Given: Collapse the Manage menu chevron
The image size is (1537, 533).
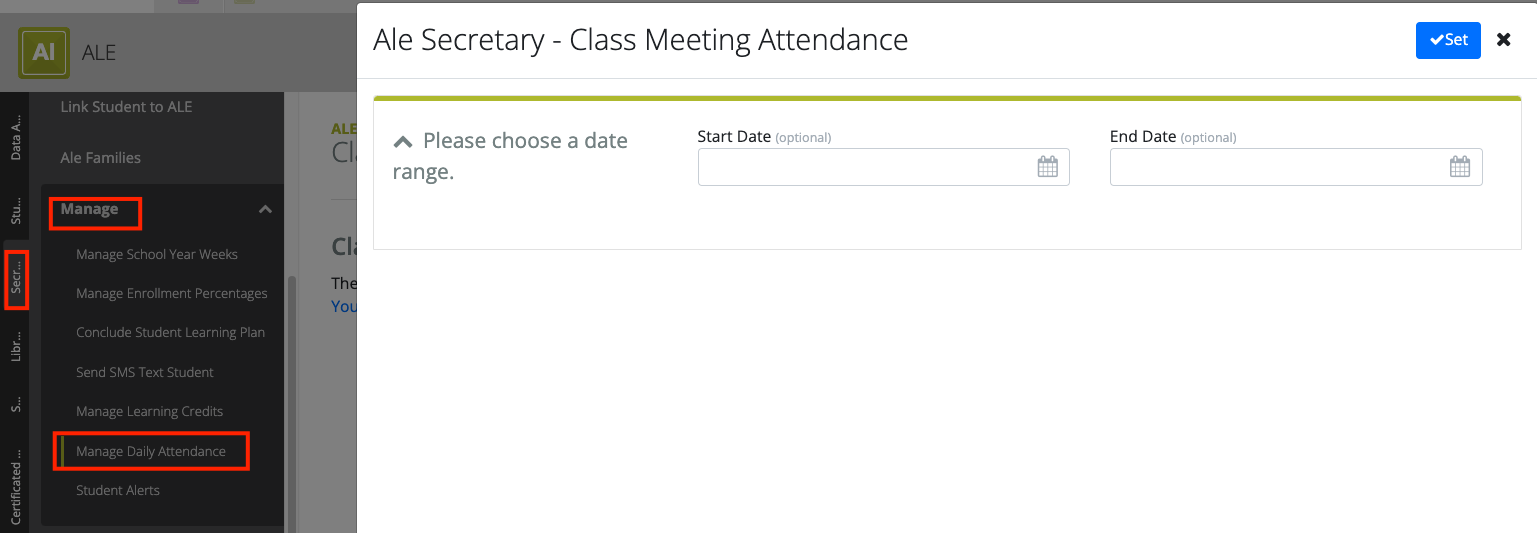Looking at the screenshot, I should [x=265, y=209].
